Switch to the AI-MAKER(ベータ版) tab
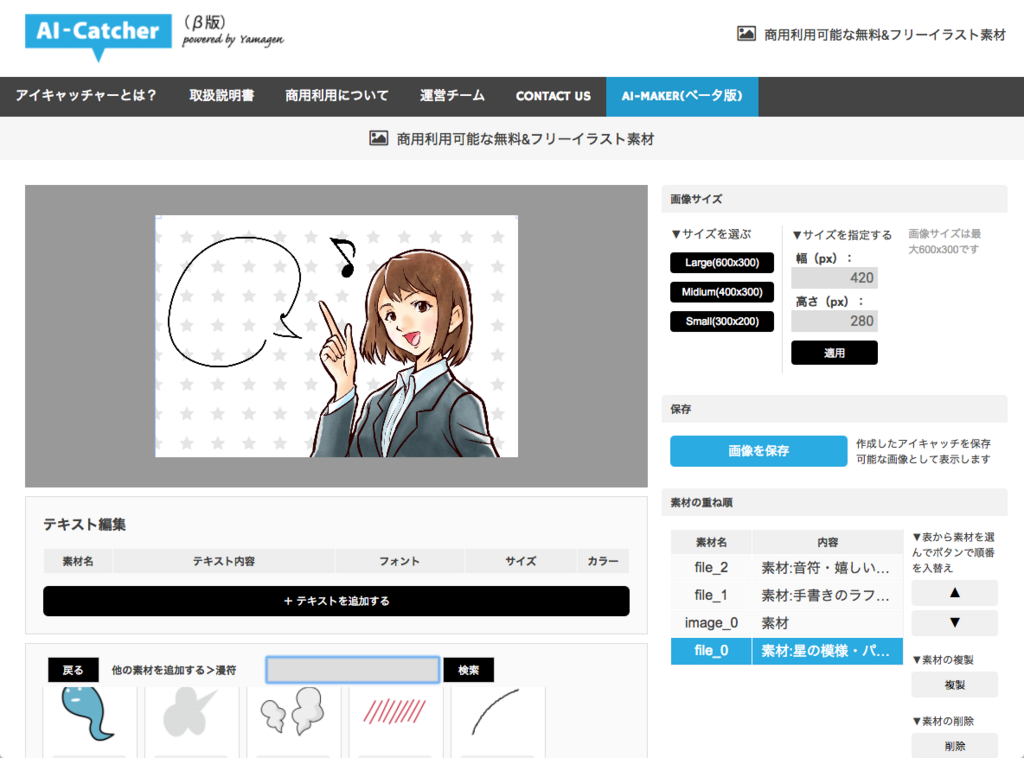The width and height of the screenshot is (1024, 758). [x=682, y=96]
